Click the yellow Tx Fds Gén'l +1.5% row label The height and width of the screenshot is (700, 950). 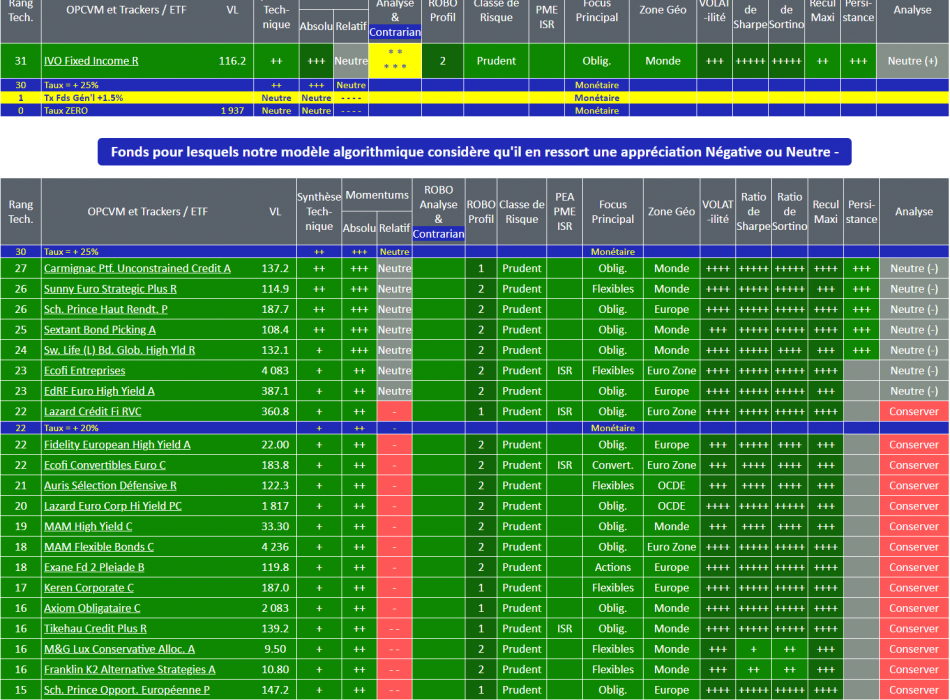84,98
